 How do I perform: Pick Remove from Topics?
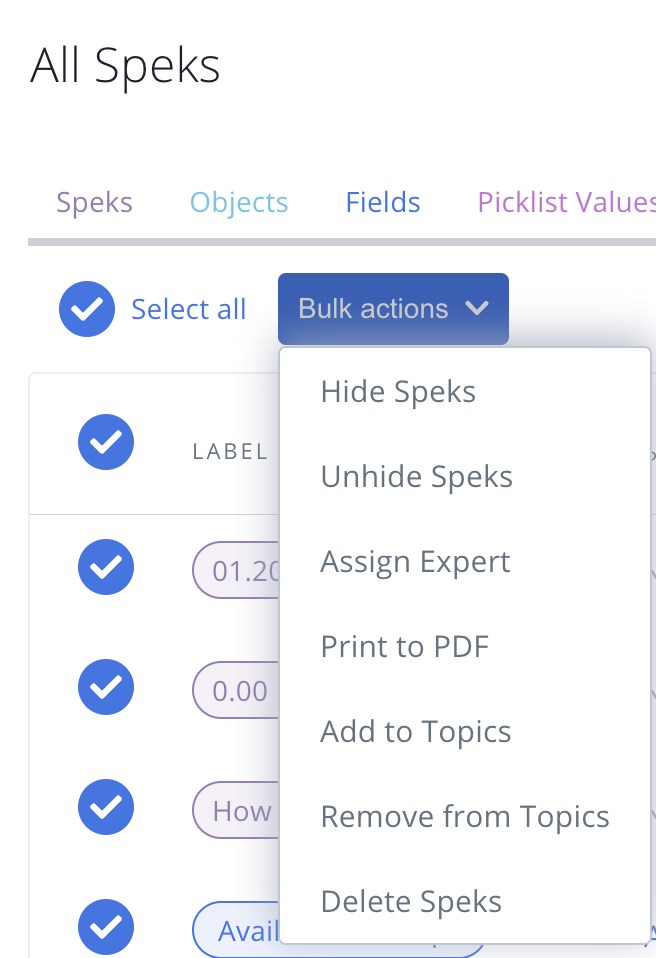pyautogui.click(x=465, y=816)
